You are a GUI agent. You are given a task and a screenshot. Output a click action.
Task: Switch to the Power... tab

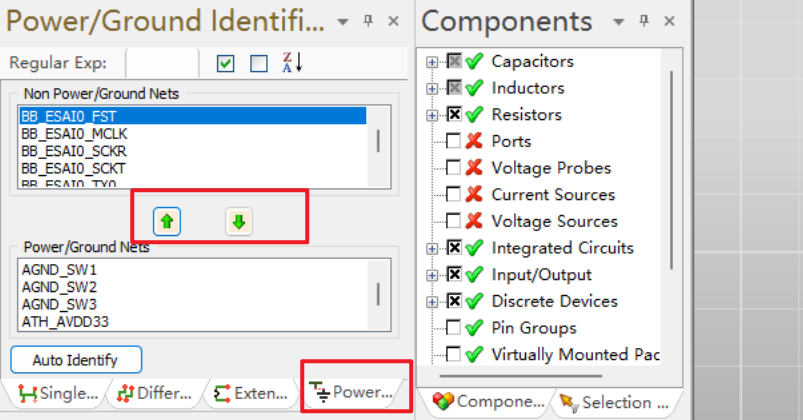[352, 392]
